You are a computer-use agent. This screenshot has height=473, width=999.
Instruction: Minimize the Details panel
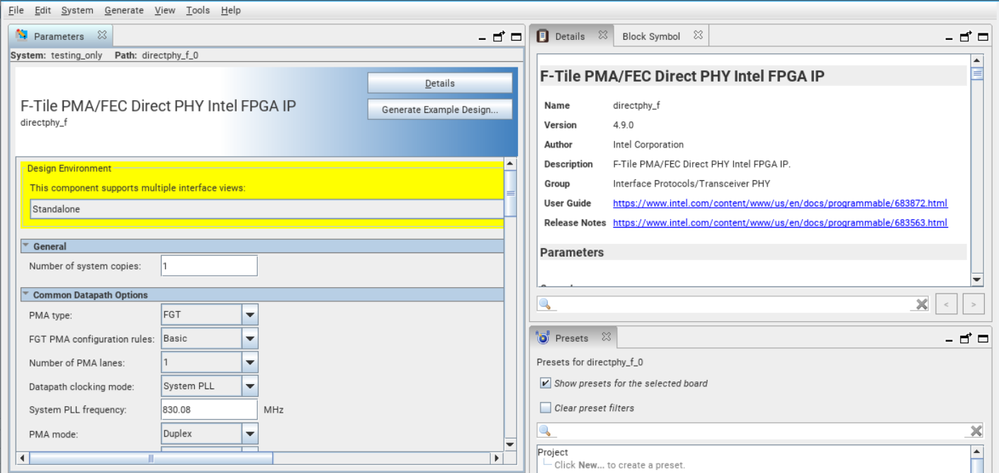coord(949,38)
